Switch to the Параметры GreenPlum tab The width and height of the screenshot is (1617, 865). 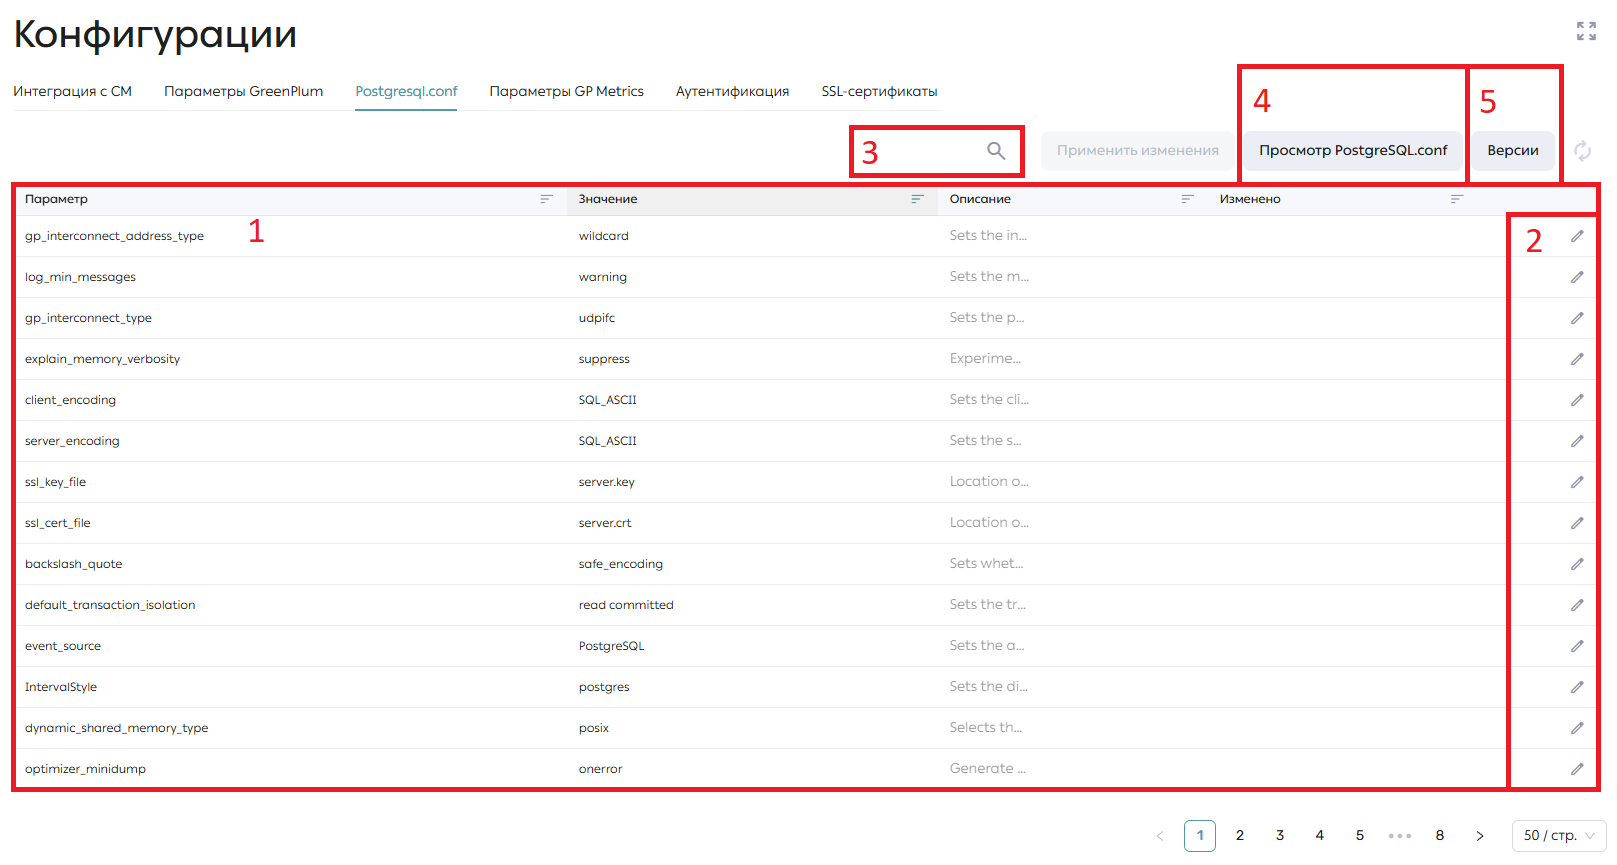point(244,91)
